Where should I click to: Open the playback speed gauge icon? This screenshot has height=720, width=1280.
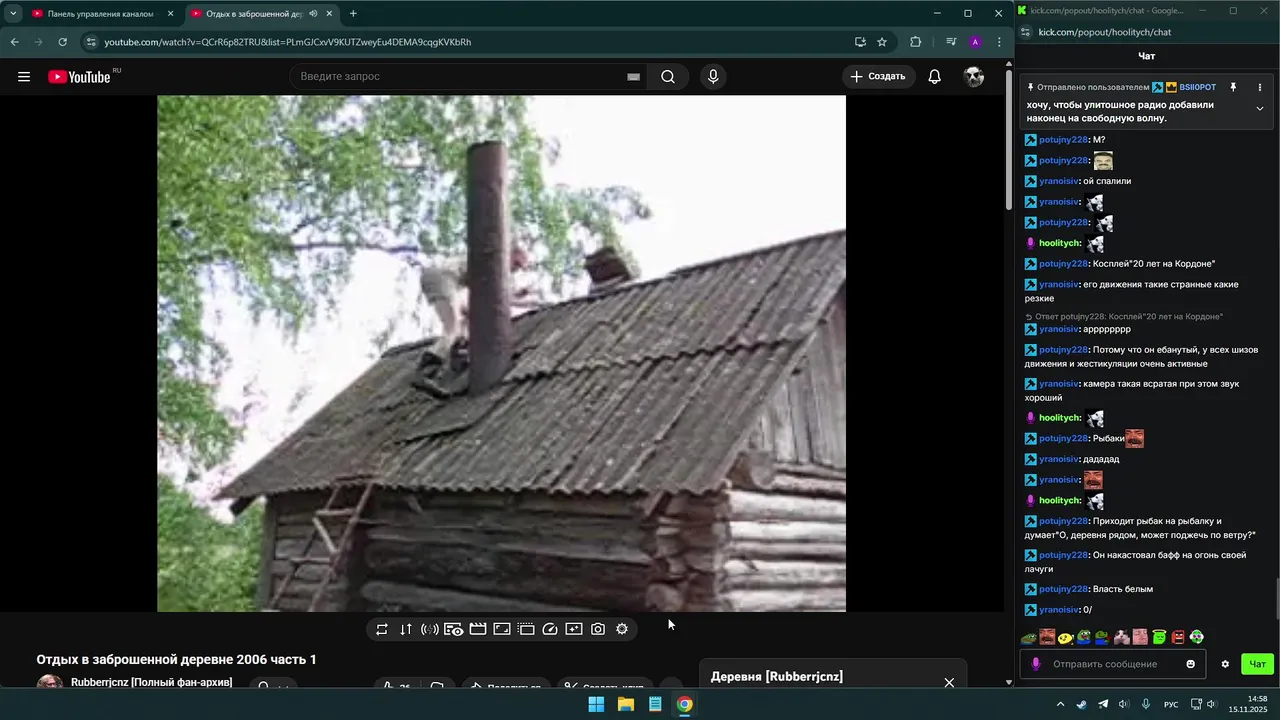click(550, 629)
